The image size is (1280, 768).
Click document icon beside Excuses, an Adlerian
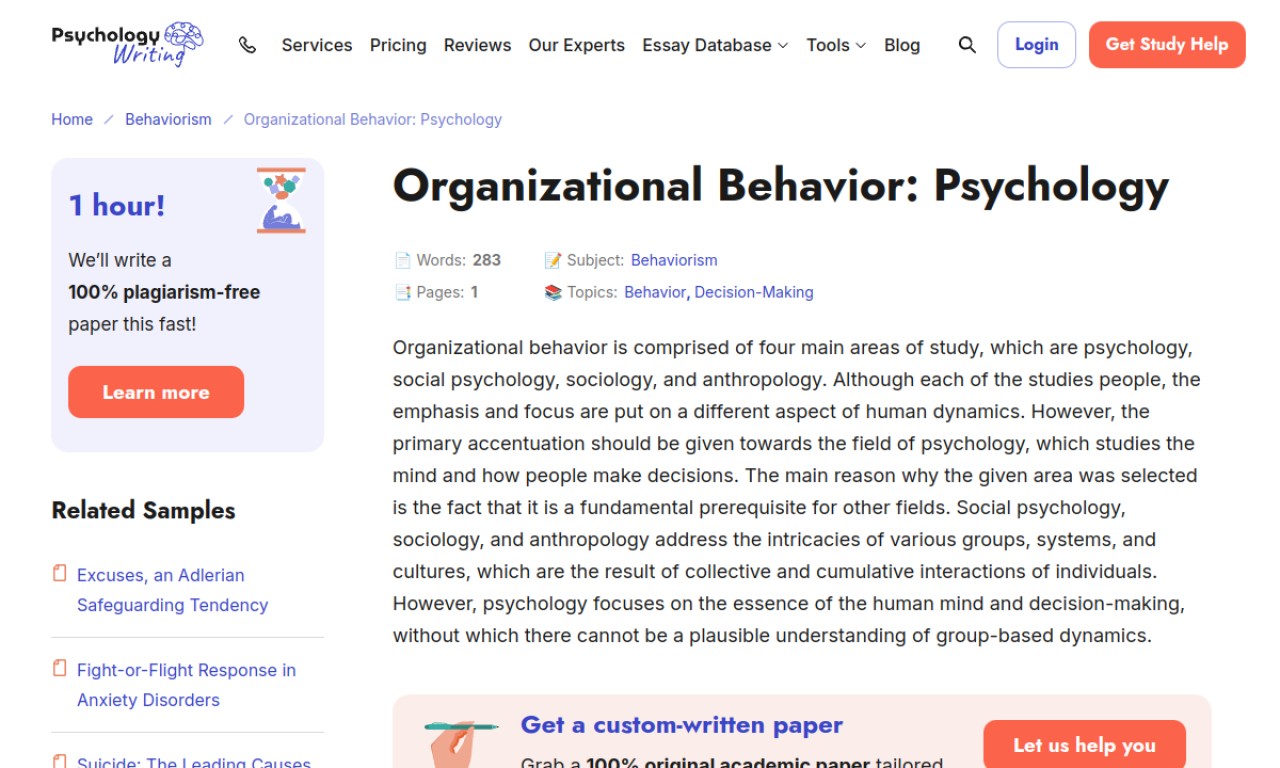coord(60,573)
